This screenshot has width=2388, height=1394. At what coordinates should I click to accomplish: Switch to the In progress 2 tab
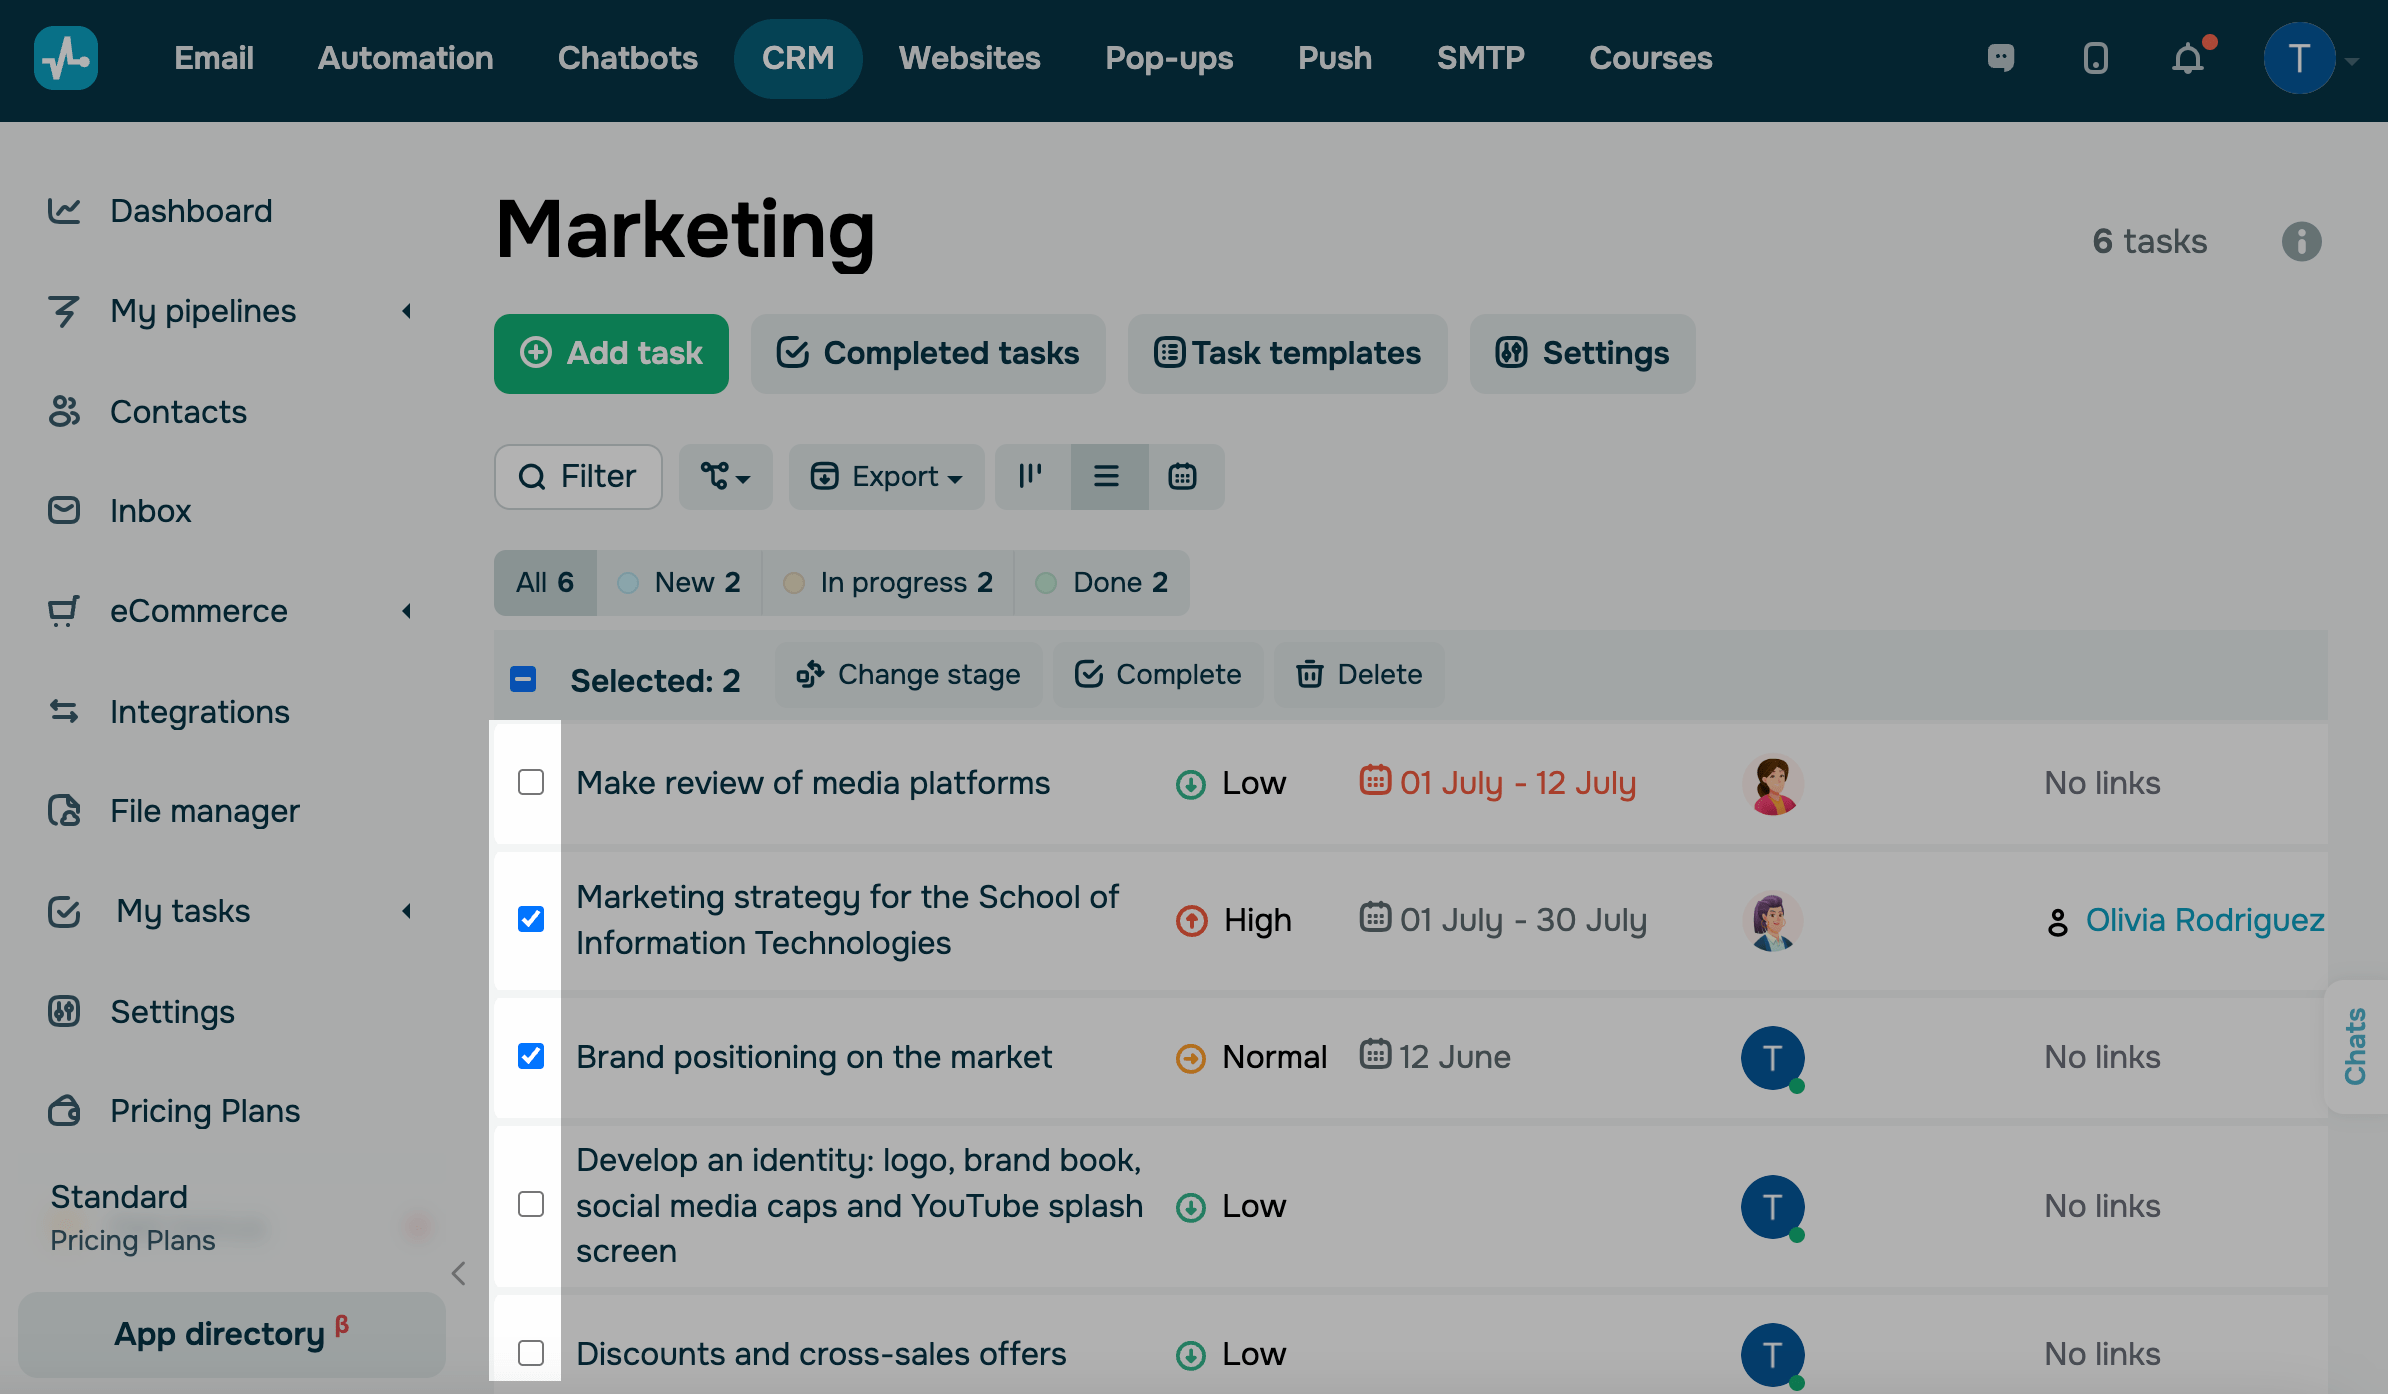[x=888, y=582]
